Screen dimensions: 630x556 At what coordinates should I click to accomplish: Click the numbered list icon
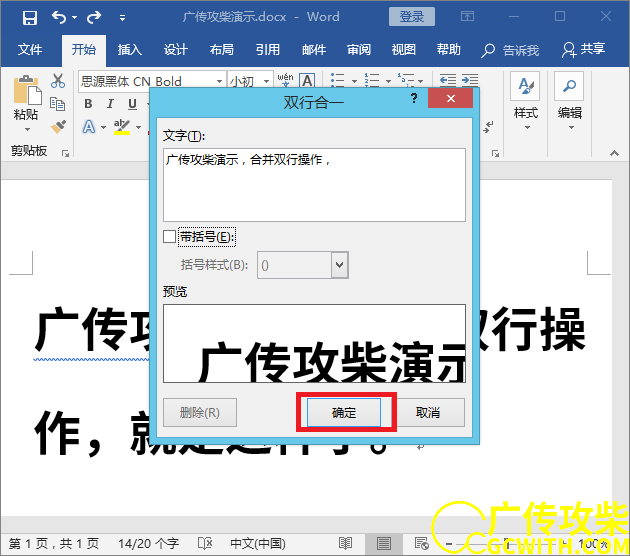point(372,80)
